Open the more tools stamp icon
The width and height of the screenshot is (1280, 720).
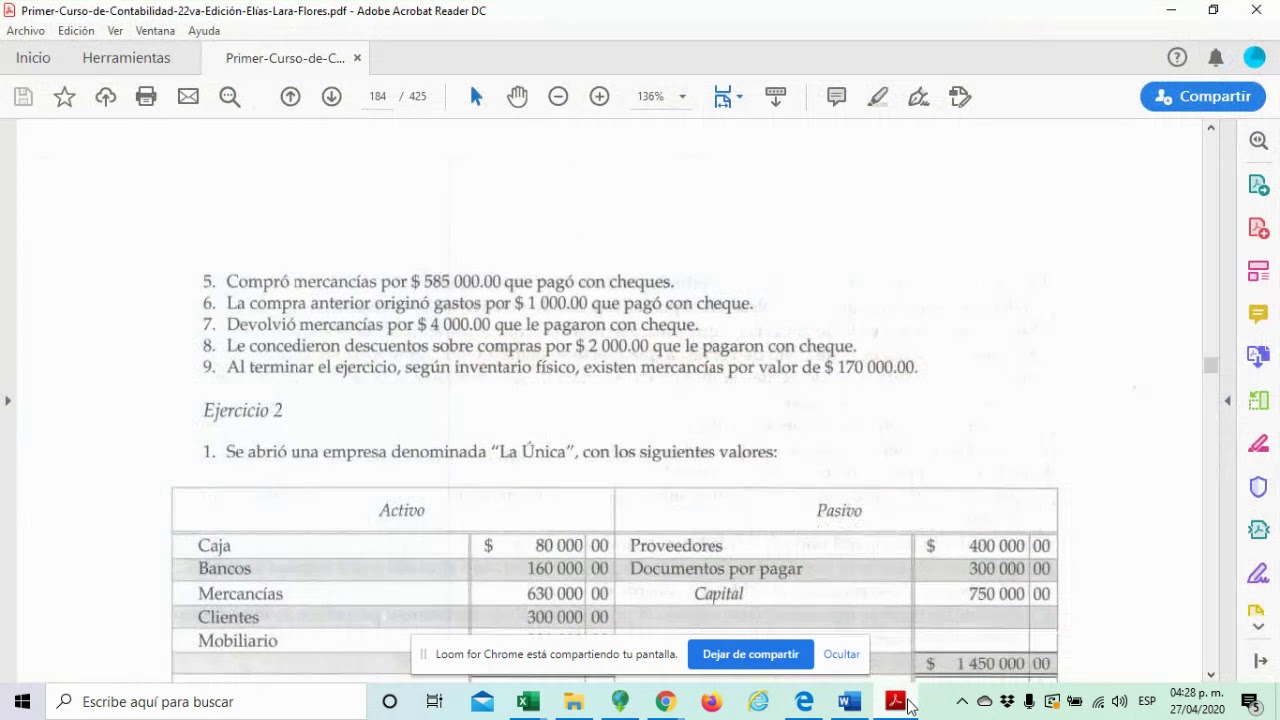pos(960,97)
